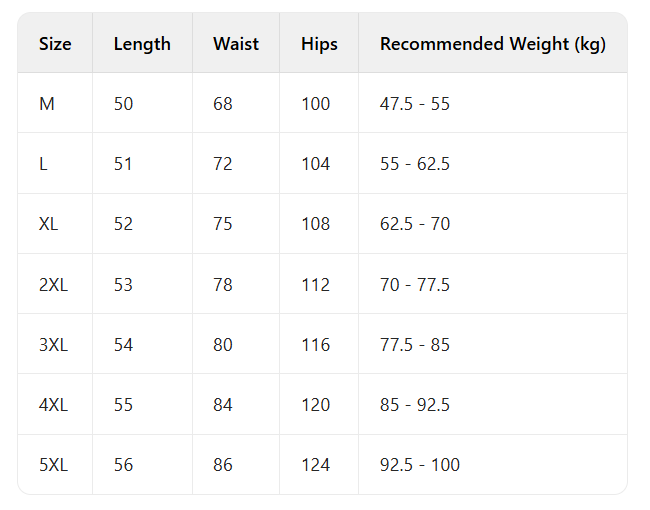Click the Size column header
The height and width of the screenshot is (510, 650).
coord(55,44)
